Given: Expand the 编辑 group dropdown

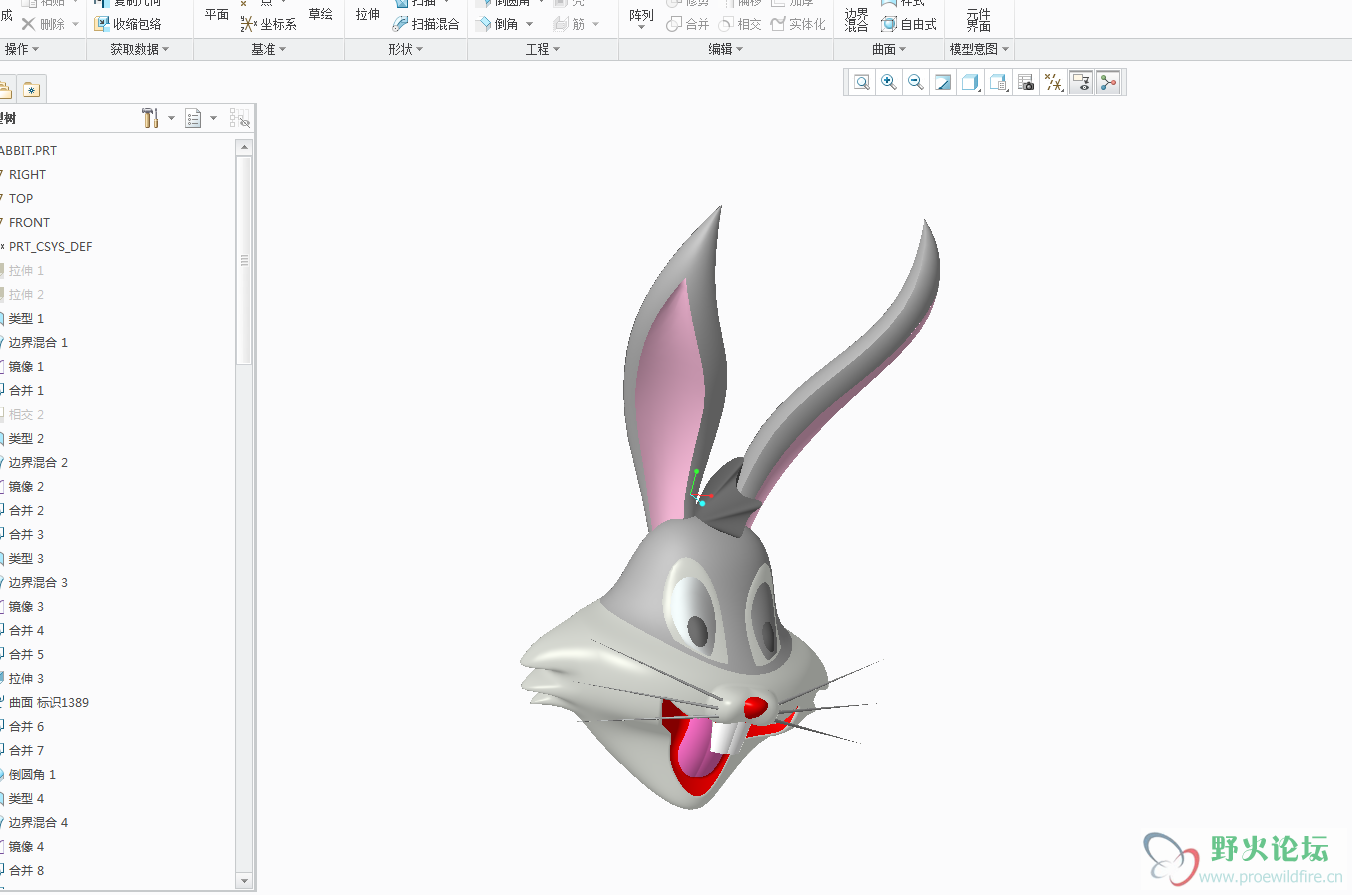Looking at the screenshot, I should coord(726,49).
